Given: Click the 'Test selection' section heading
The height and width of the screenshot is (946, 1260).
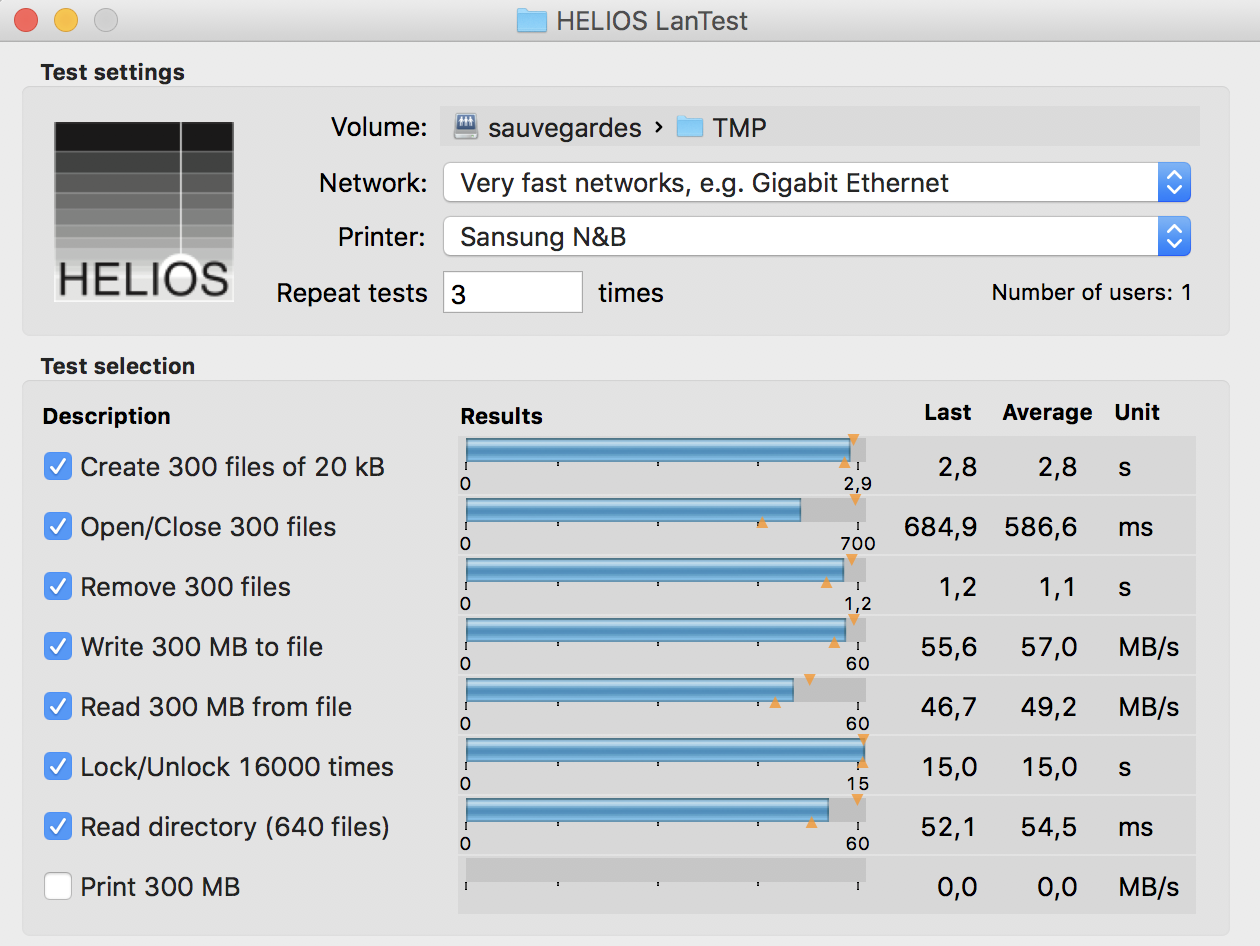Looking at the screenshot, I should 118,366.
